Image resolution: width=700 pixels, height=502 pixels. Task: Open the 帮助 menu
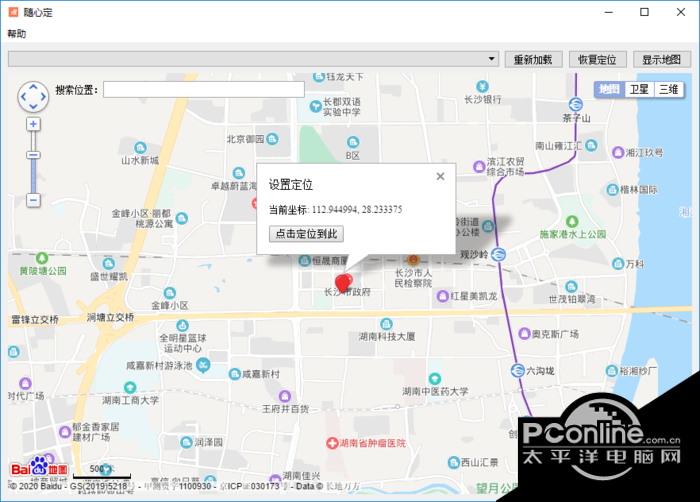(17, 33)
